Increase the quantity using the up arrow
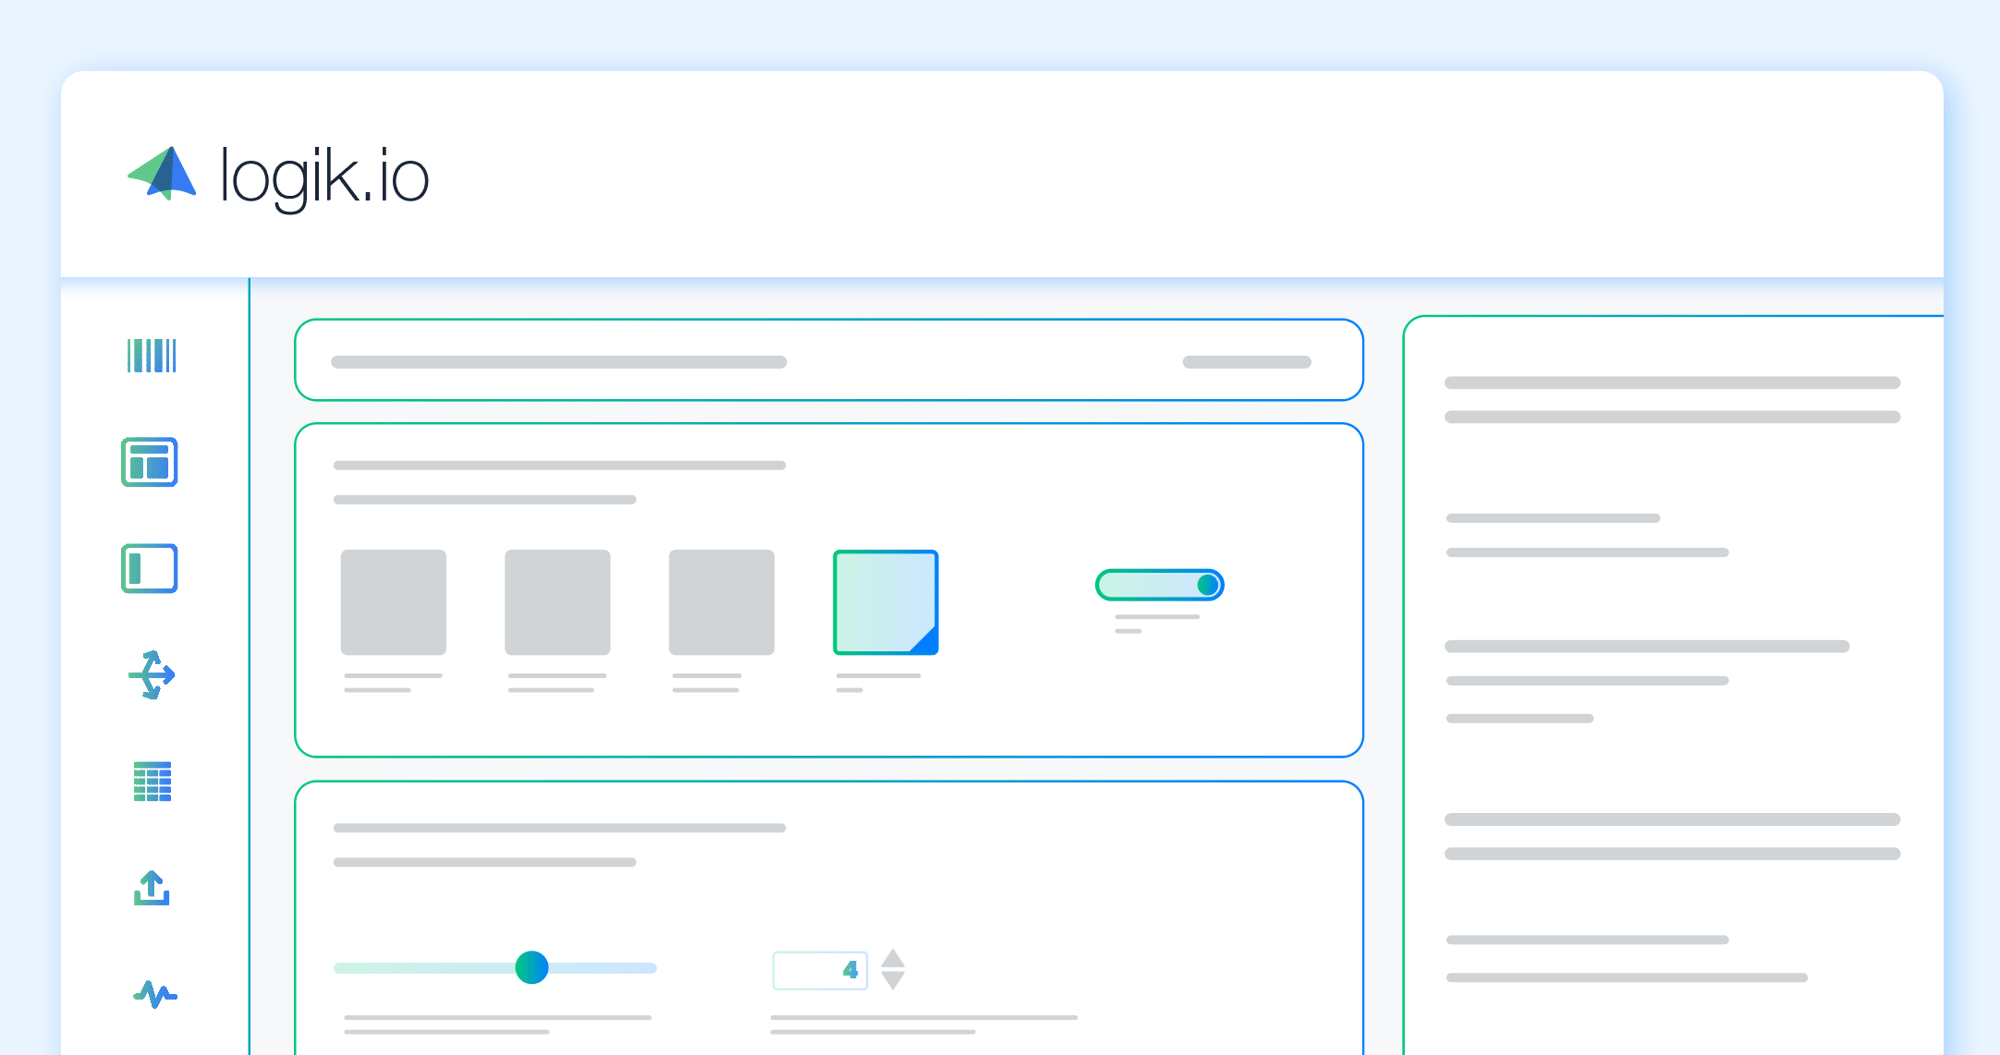 pyautogui.click(x=893, y=957)
